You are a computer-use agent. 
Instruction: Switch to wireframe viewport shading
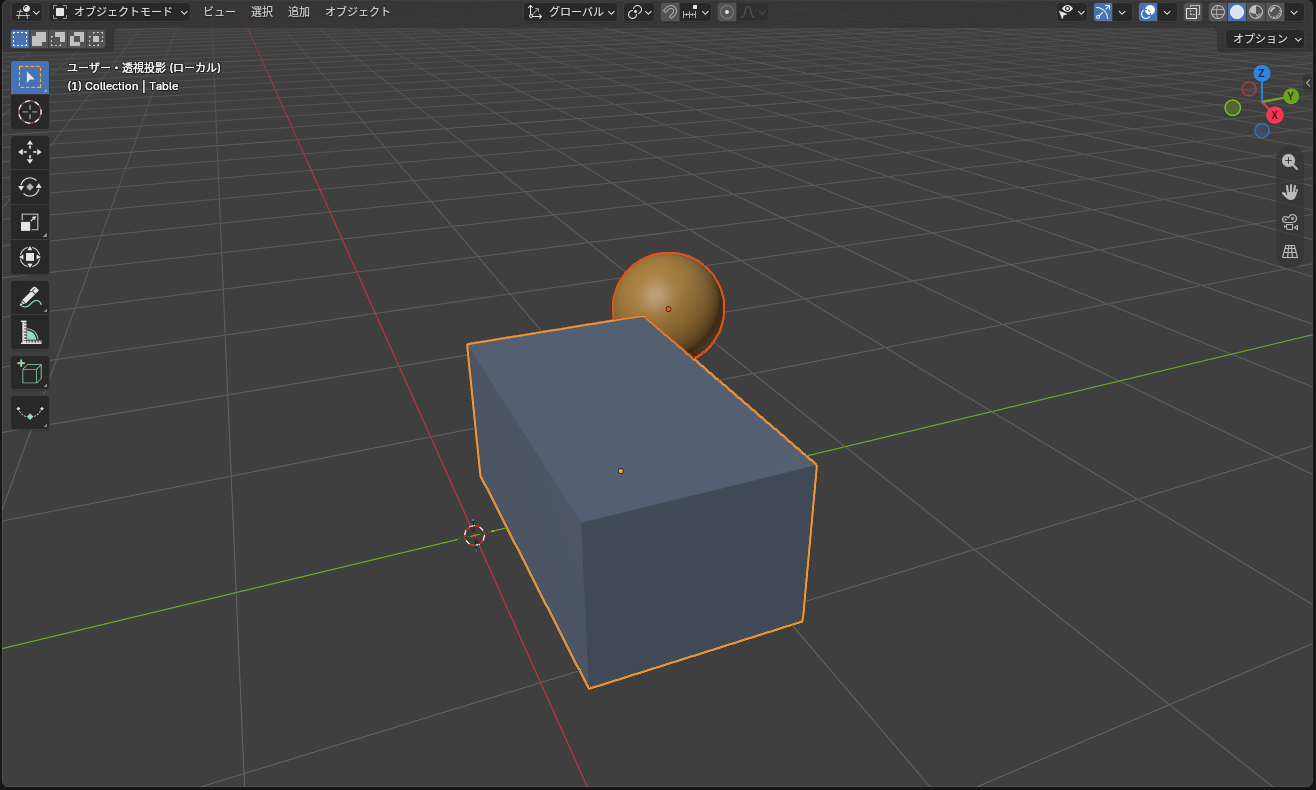1218,12
